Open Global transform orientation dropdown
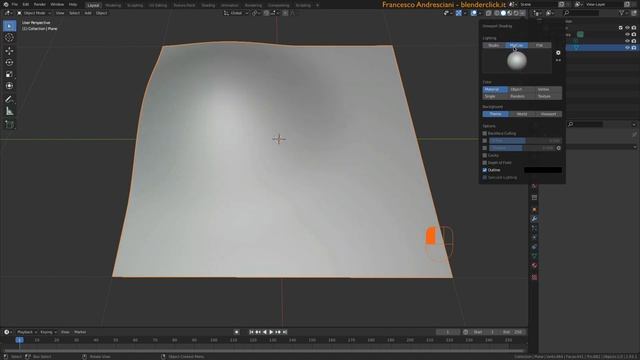The image size is (640, 360). 236,13
